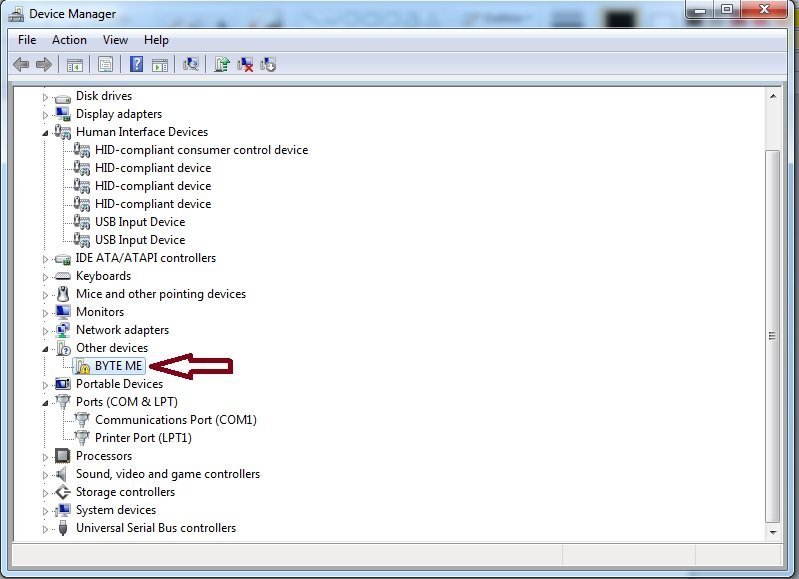Open the File menu
This screenshot has width=799, height=579.
pos(27,40)
